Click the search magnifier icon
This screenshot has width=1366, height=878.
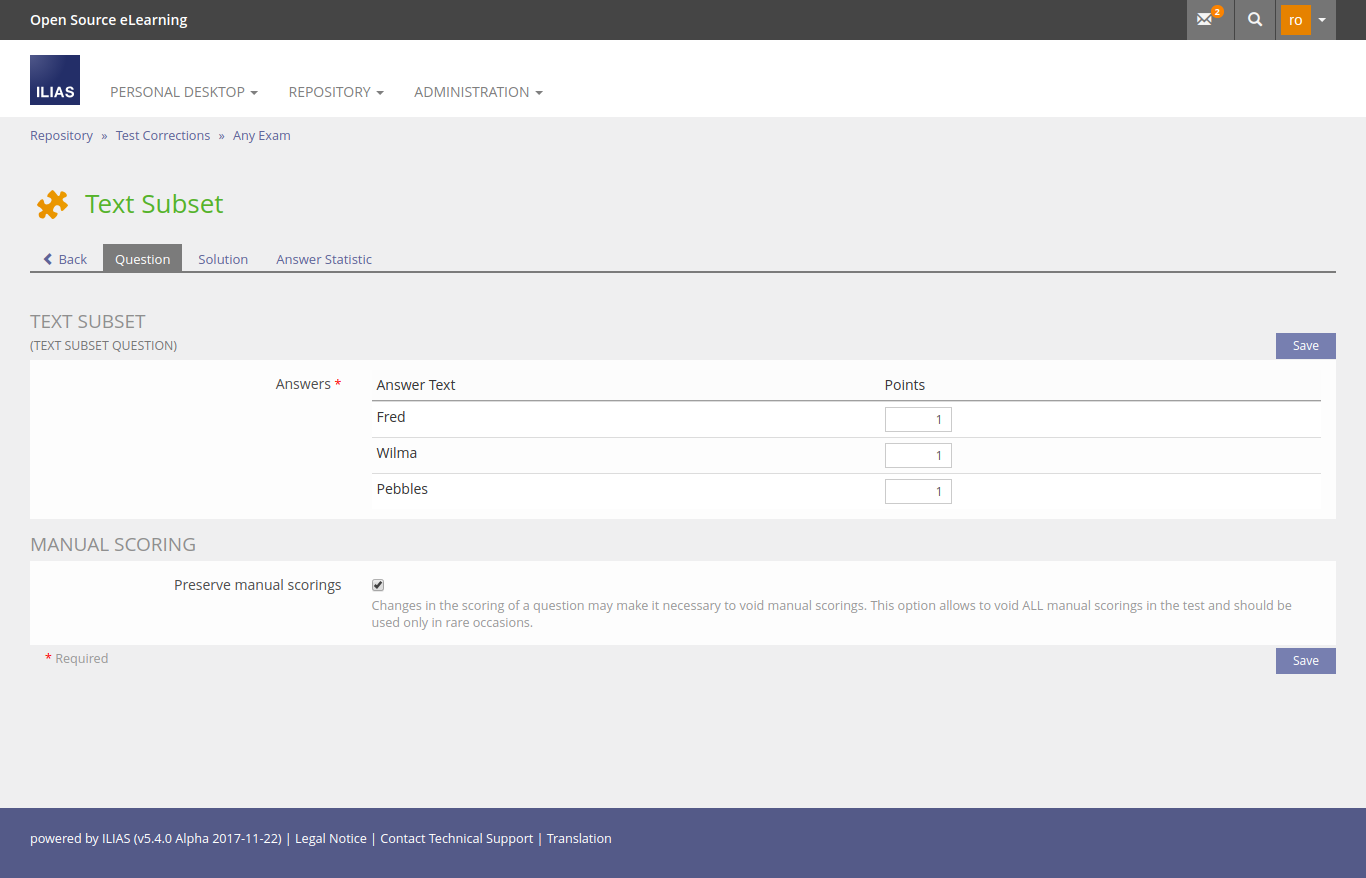(1255, 20)
